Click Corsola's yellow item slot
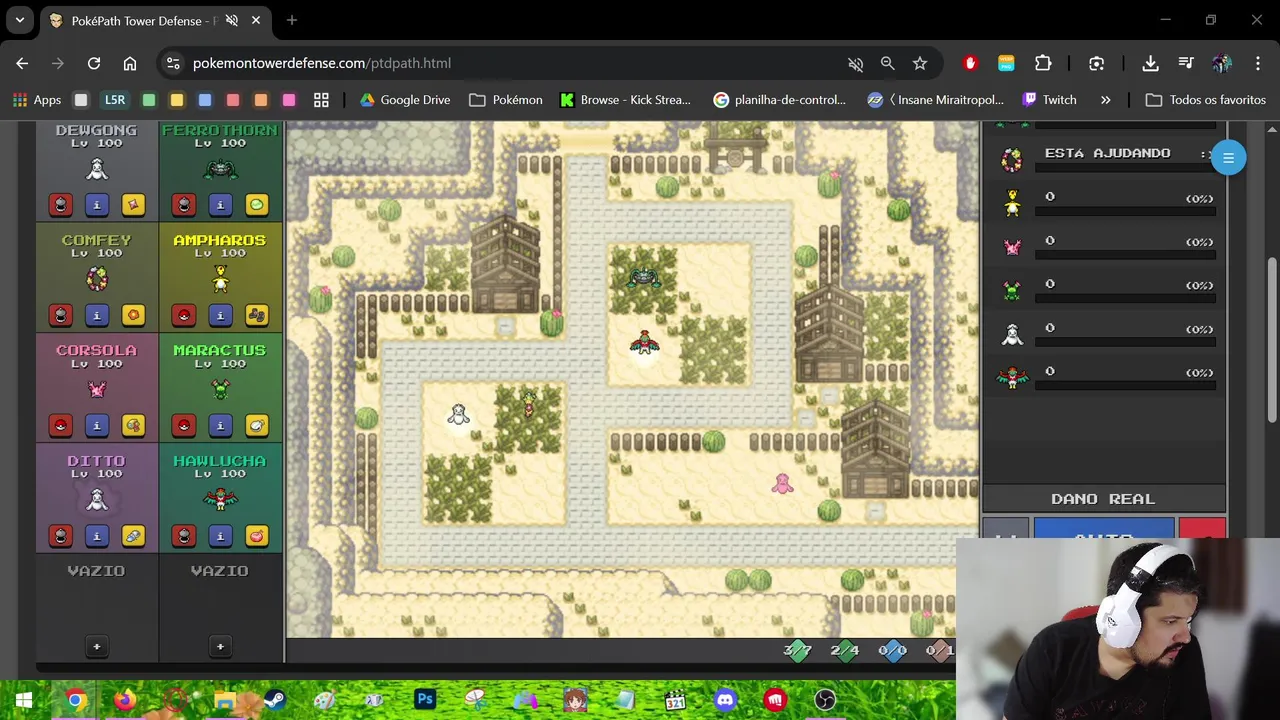1280x720 pixels. (x=133, y=426)
